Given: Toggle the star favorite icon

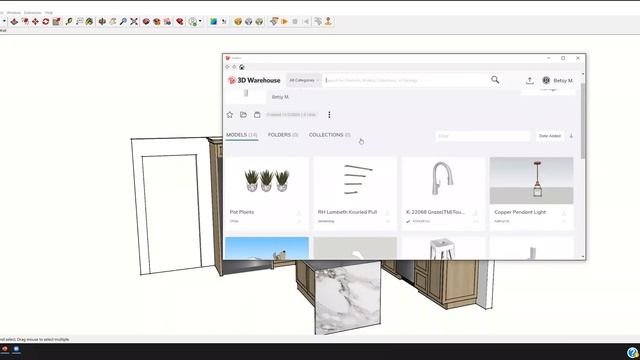Looking at the screenshot, I should click(x=230, y=115).
